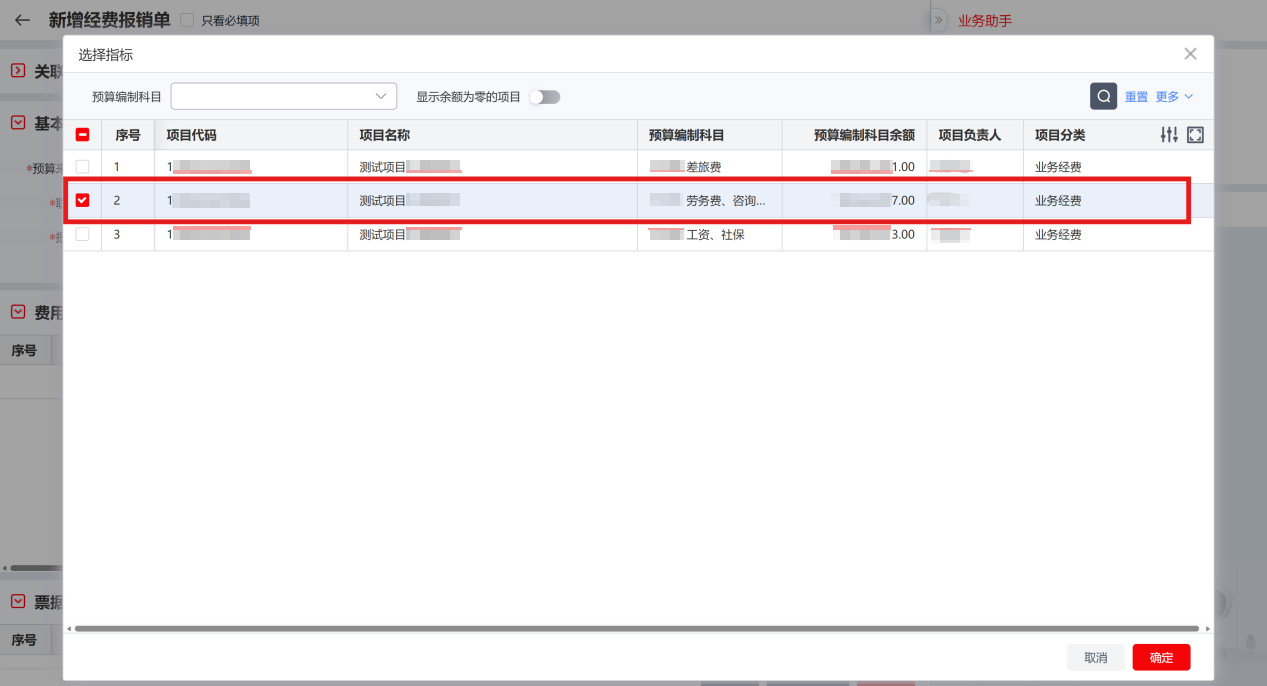The image size is (1267, 686).
Task: Close the 选择指标 dialog with X
Action: click(1190, 54)
